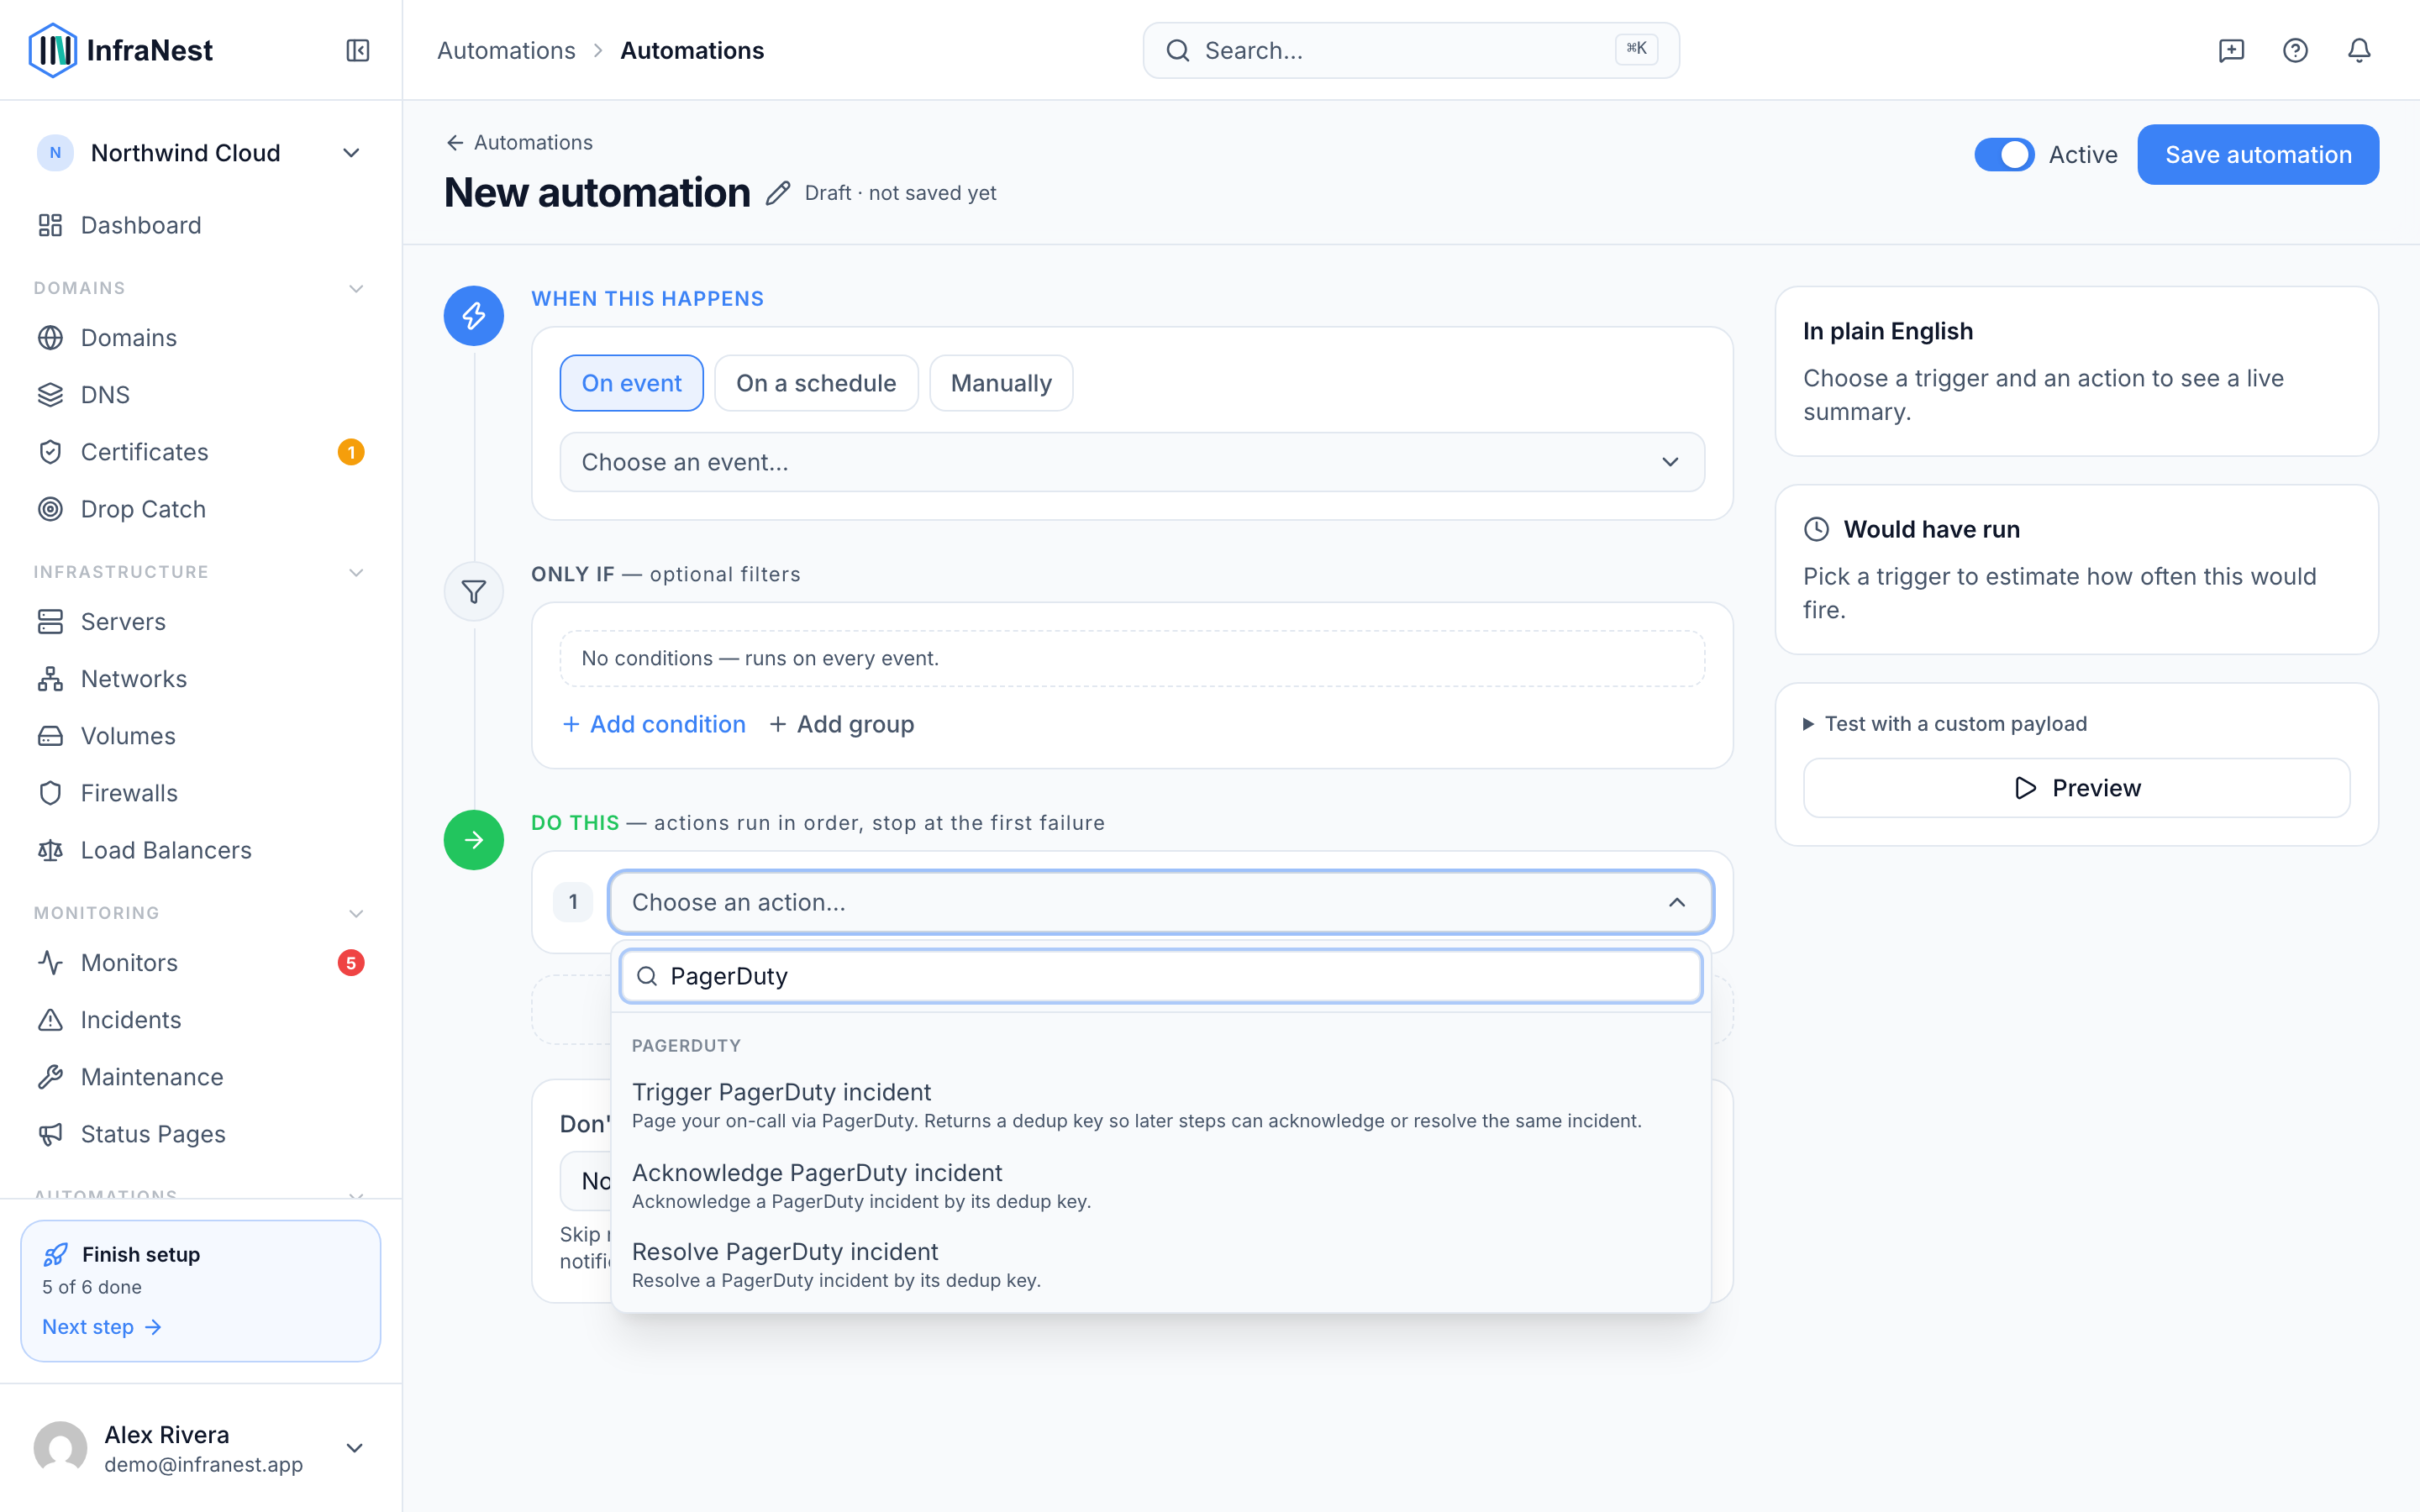Click the 'Would have run' heading
This screenshot has height=1512, width=2420.
(x=1931, y=529)
